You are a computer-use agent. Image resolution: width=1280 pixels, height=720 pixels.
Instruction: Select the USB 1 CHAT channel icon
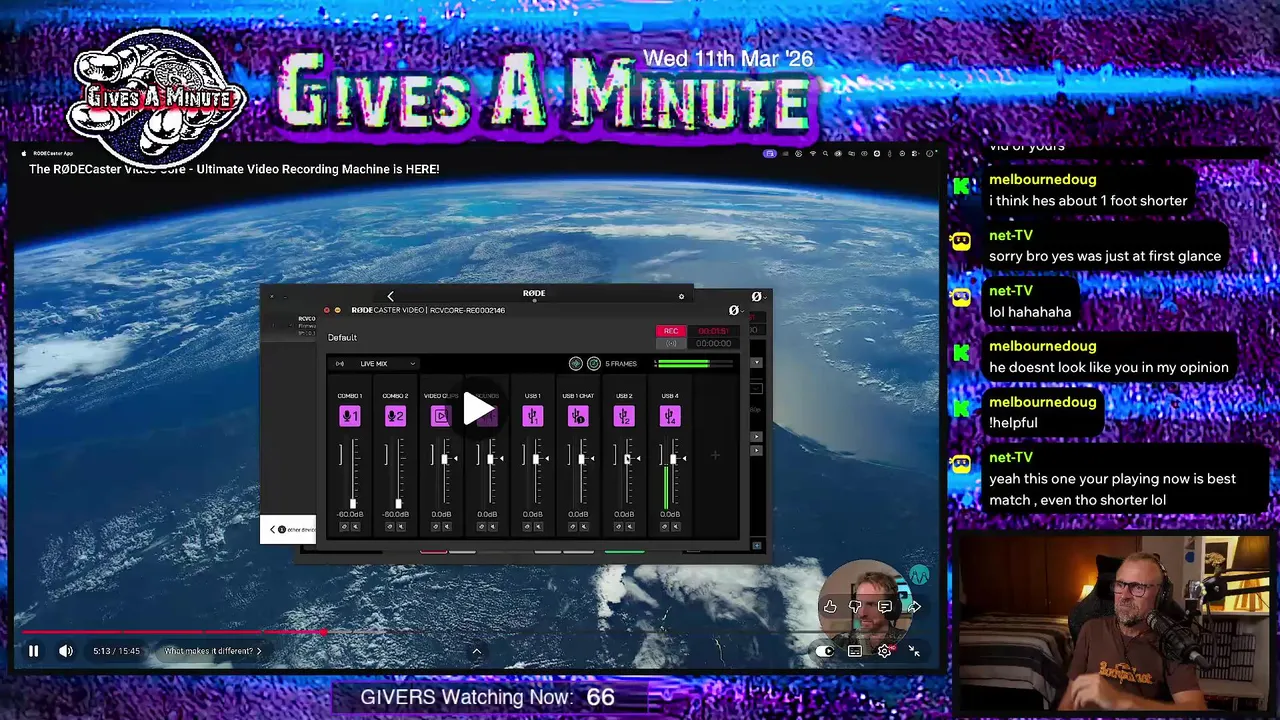(x=578, y=416)
